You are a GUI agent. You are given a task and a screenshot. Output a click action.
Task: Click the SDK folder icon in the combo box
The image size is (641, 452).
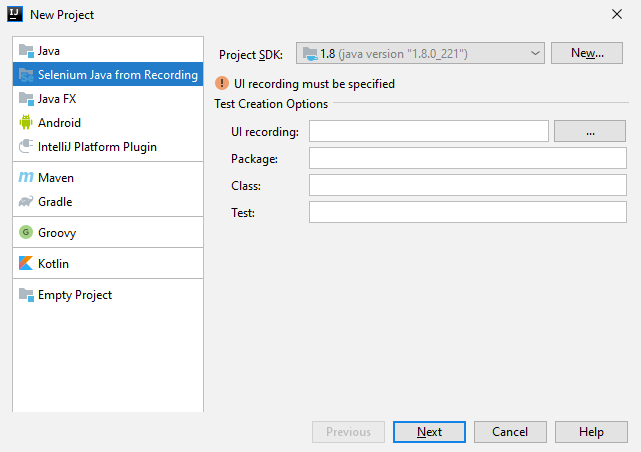coord(310,54)
